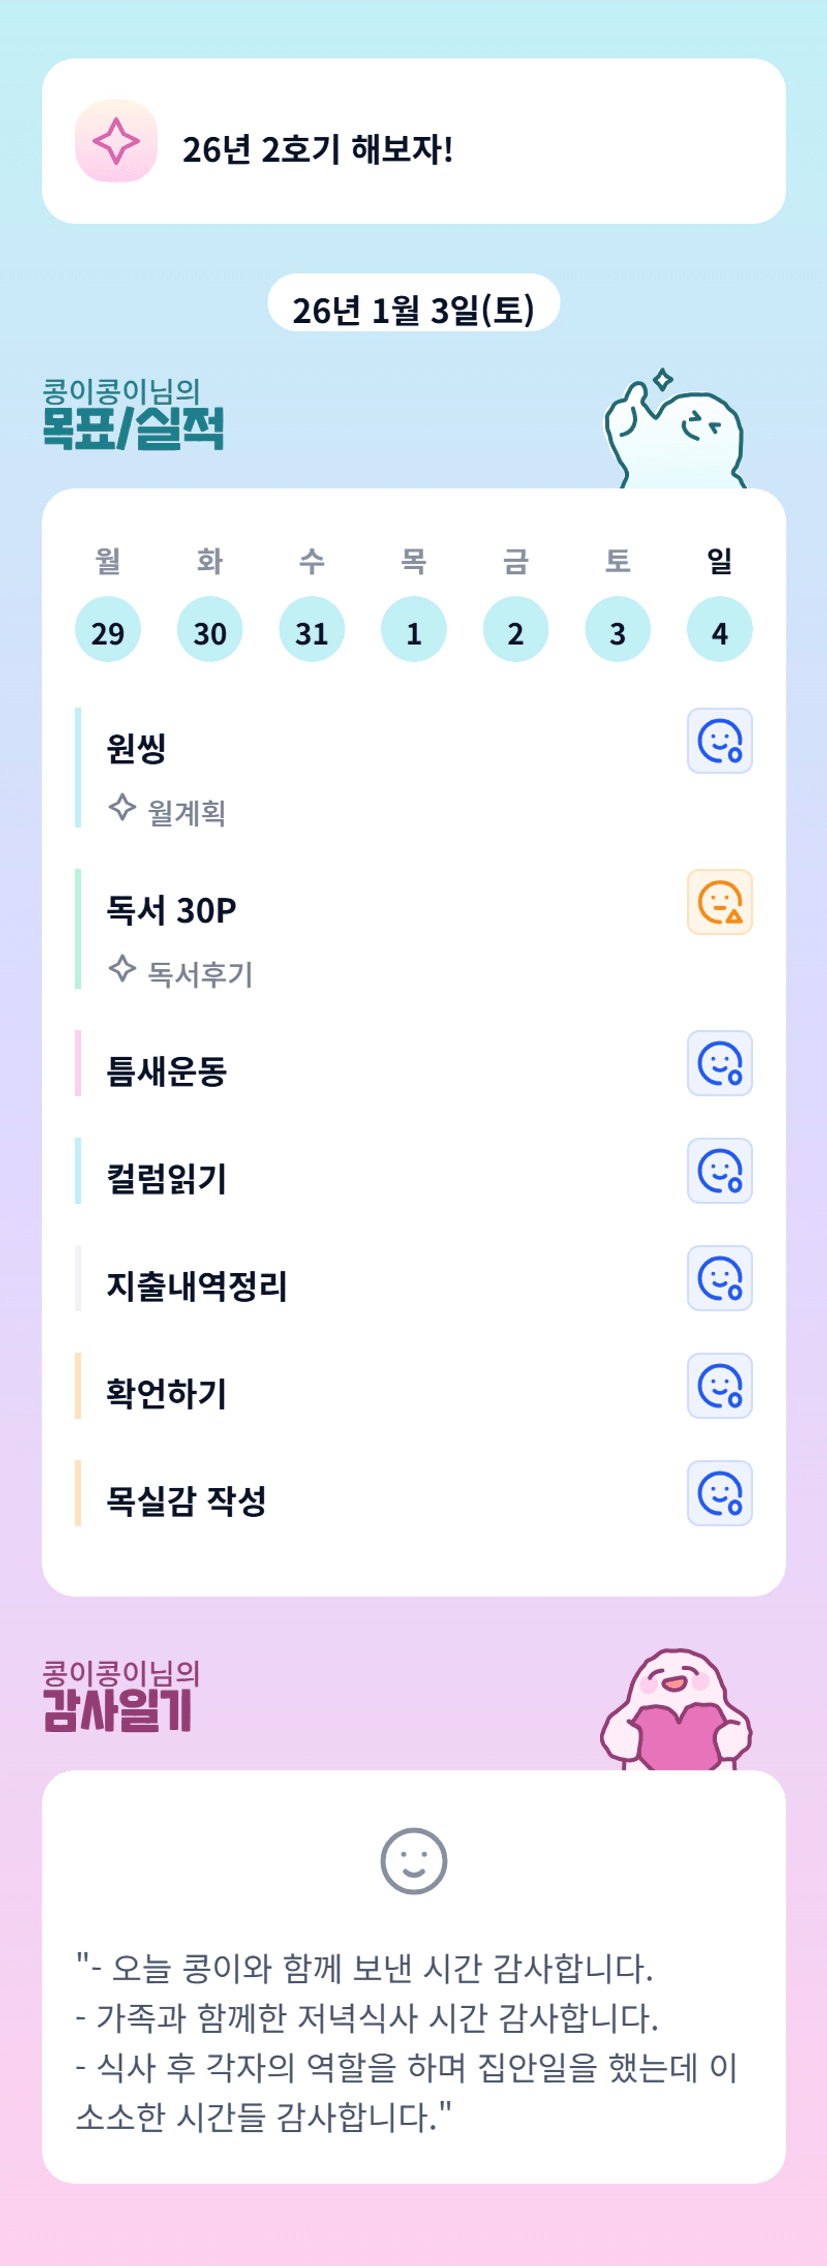Image resolution: width=827 pixels, height=2266 pixels.
Task: Tap the smiley status icon for 컬럼읽기
Action: (x=719, y=1171)
